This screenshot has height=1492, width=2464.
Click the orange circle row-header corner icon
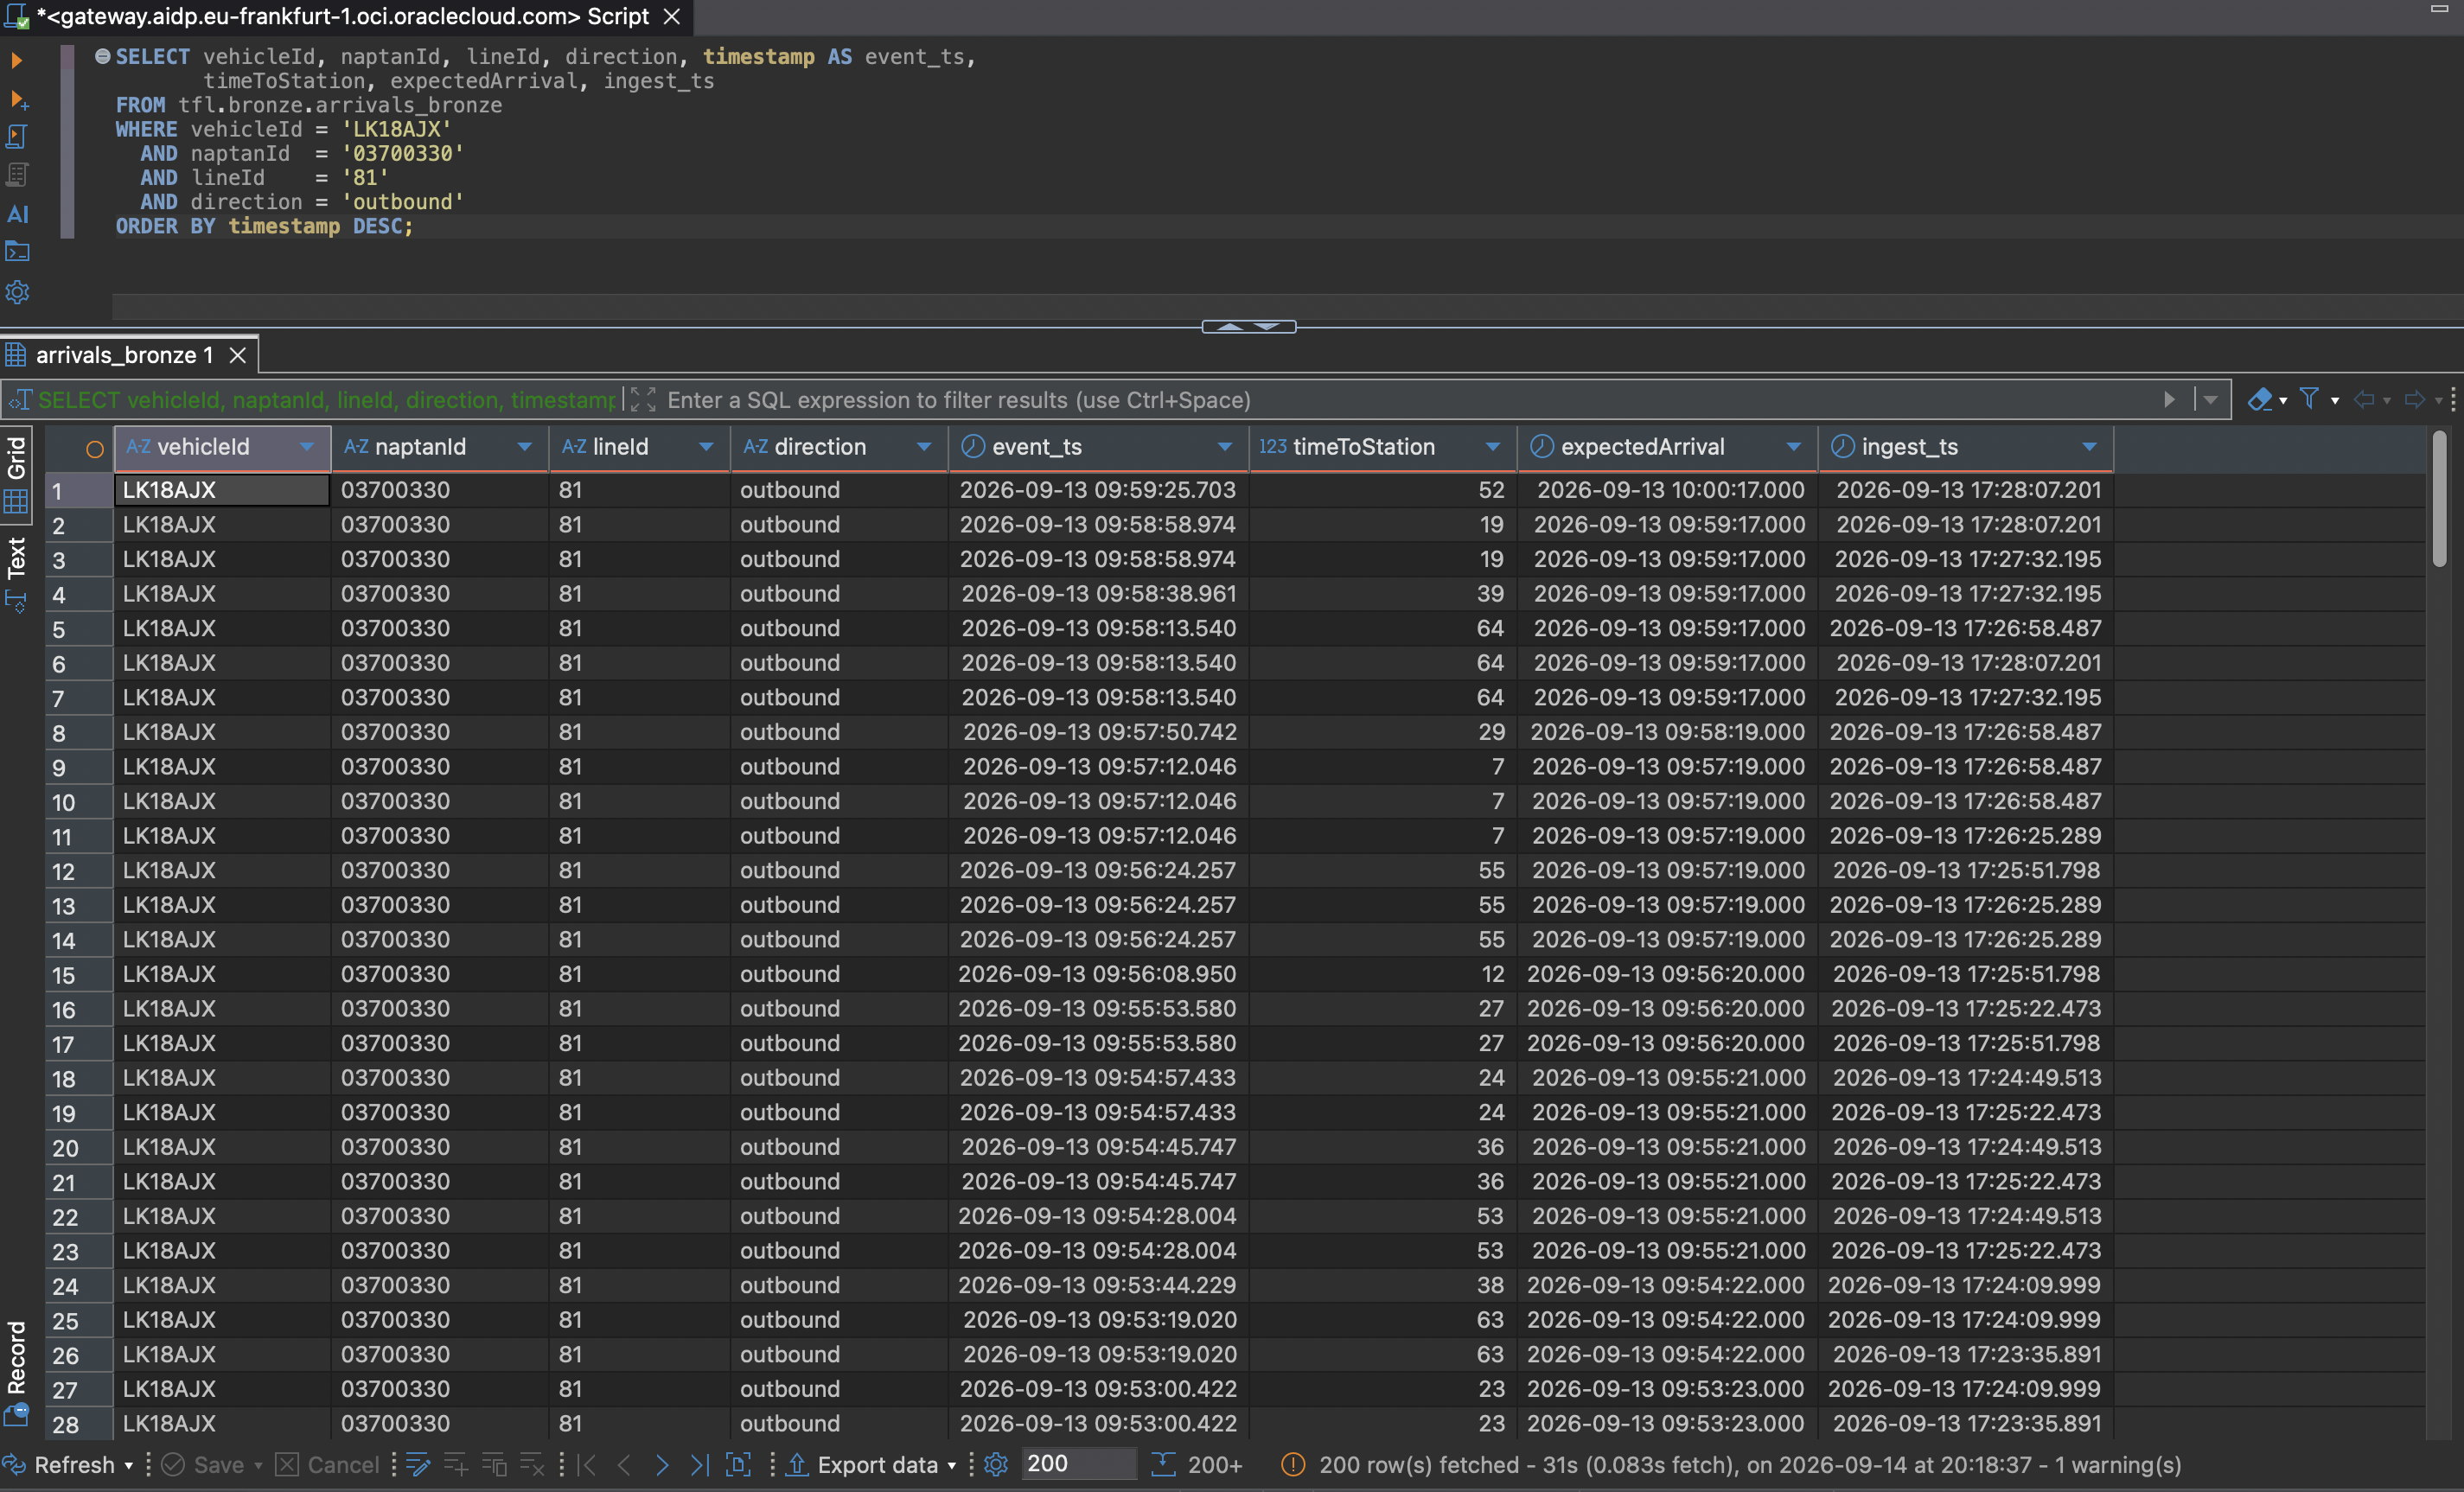click(94, 449)
